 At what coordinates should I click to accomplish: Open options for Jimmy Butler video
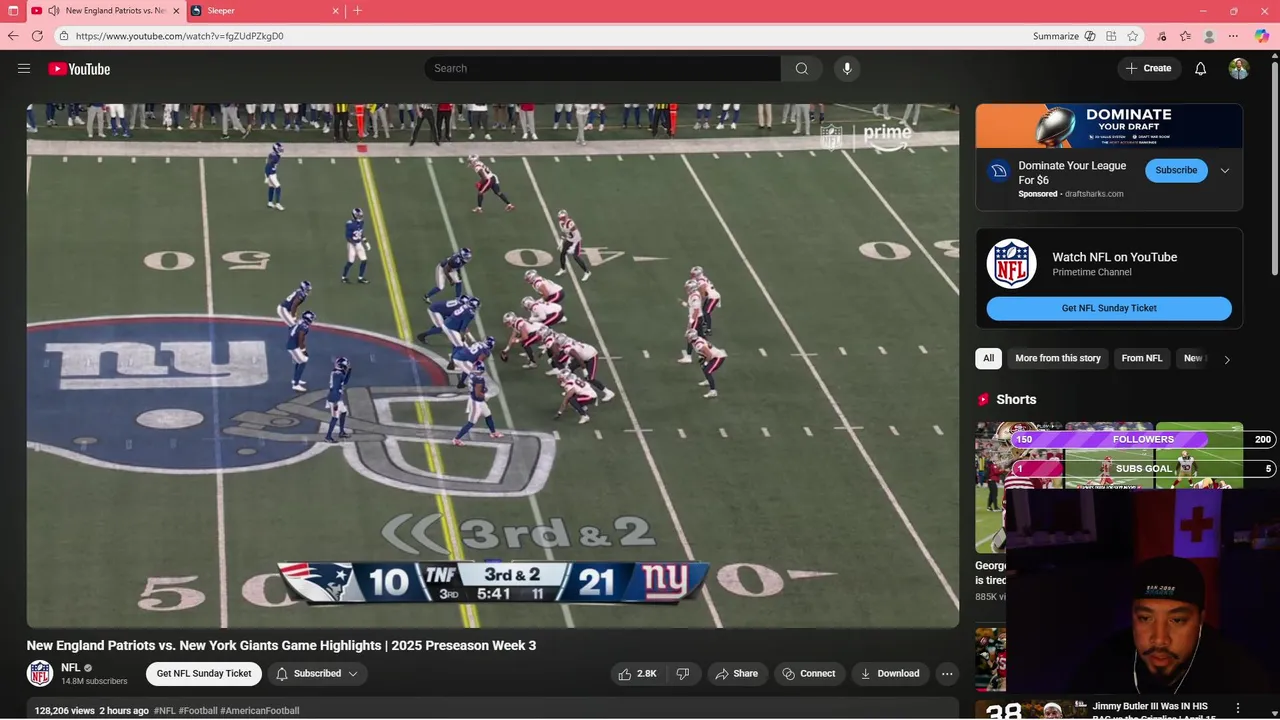click(x=1238, y=708)
